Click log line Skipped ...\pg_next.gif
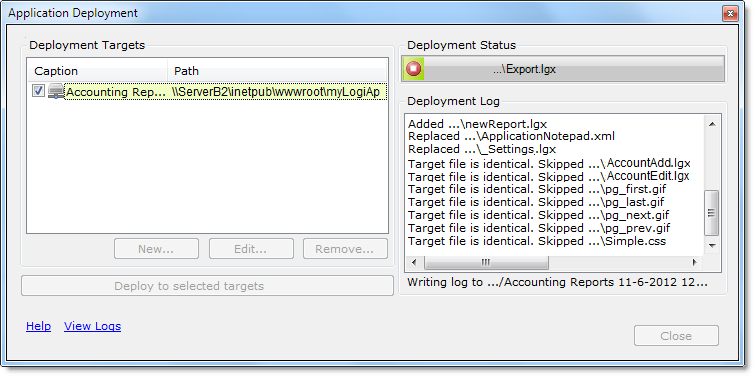This screenshot has width=754, height=376. tap(538, 215)
